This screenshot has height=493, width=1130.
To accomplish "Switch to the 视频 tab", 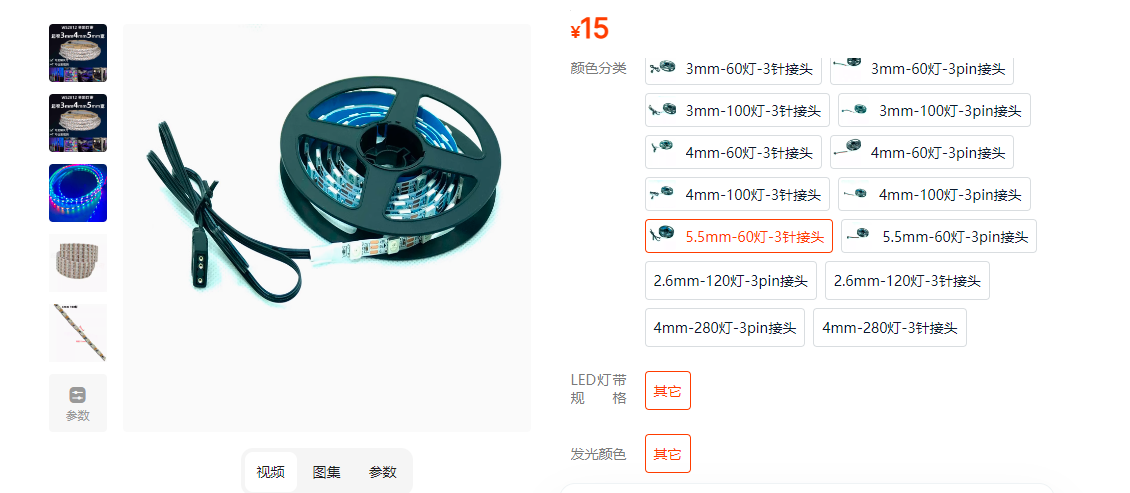I will [270, 472].
